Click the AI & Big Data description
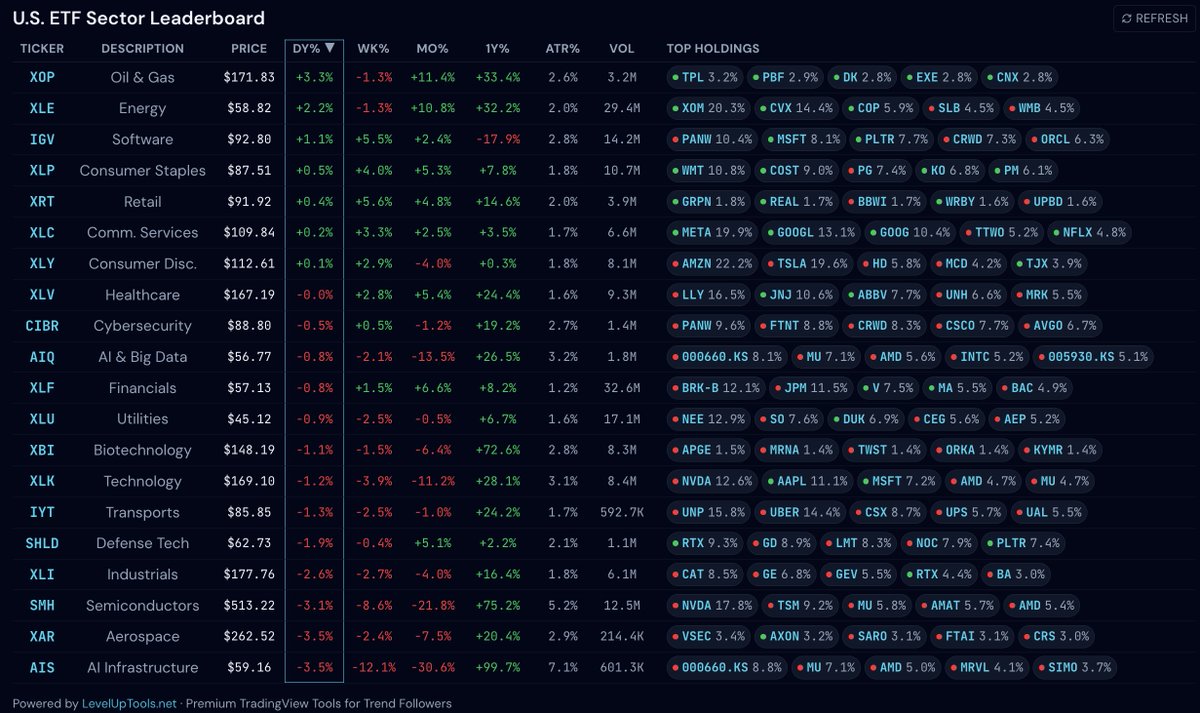The image size is (1200, 713). click(142, 357)
